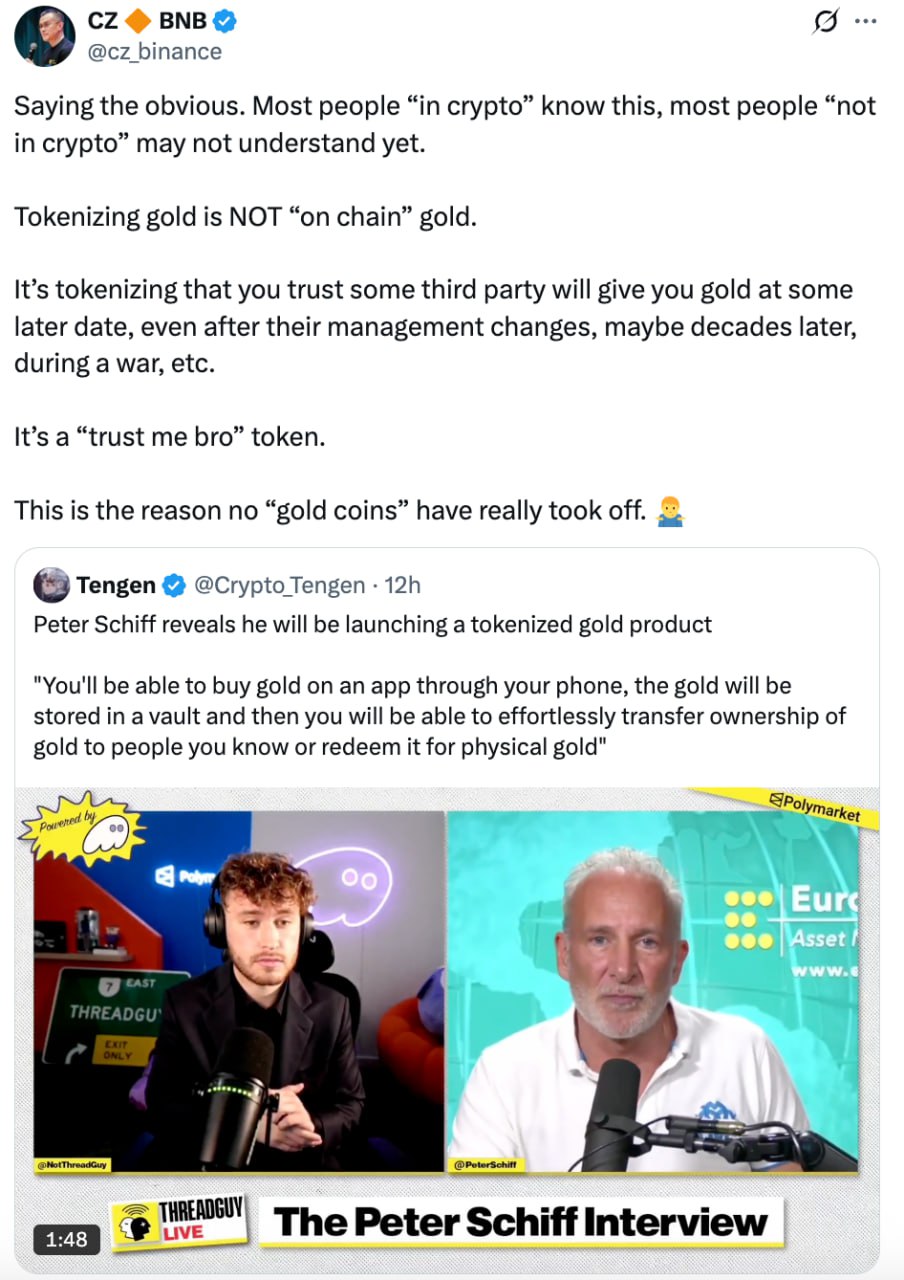Click the 1:48 video duration badge
The width and height of the screenshot is (904, 1280).
[x=67, y=1240]
